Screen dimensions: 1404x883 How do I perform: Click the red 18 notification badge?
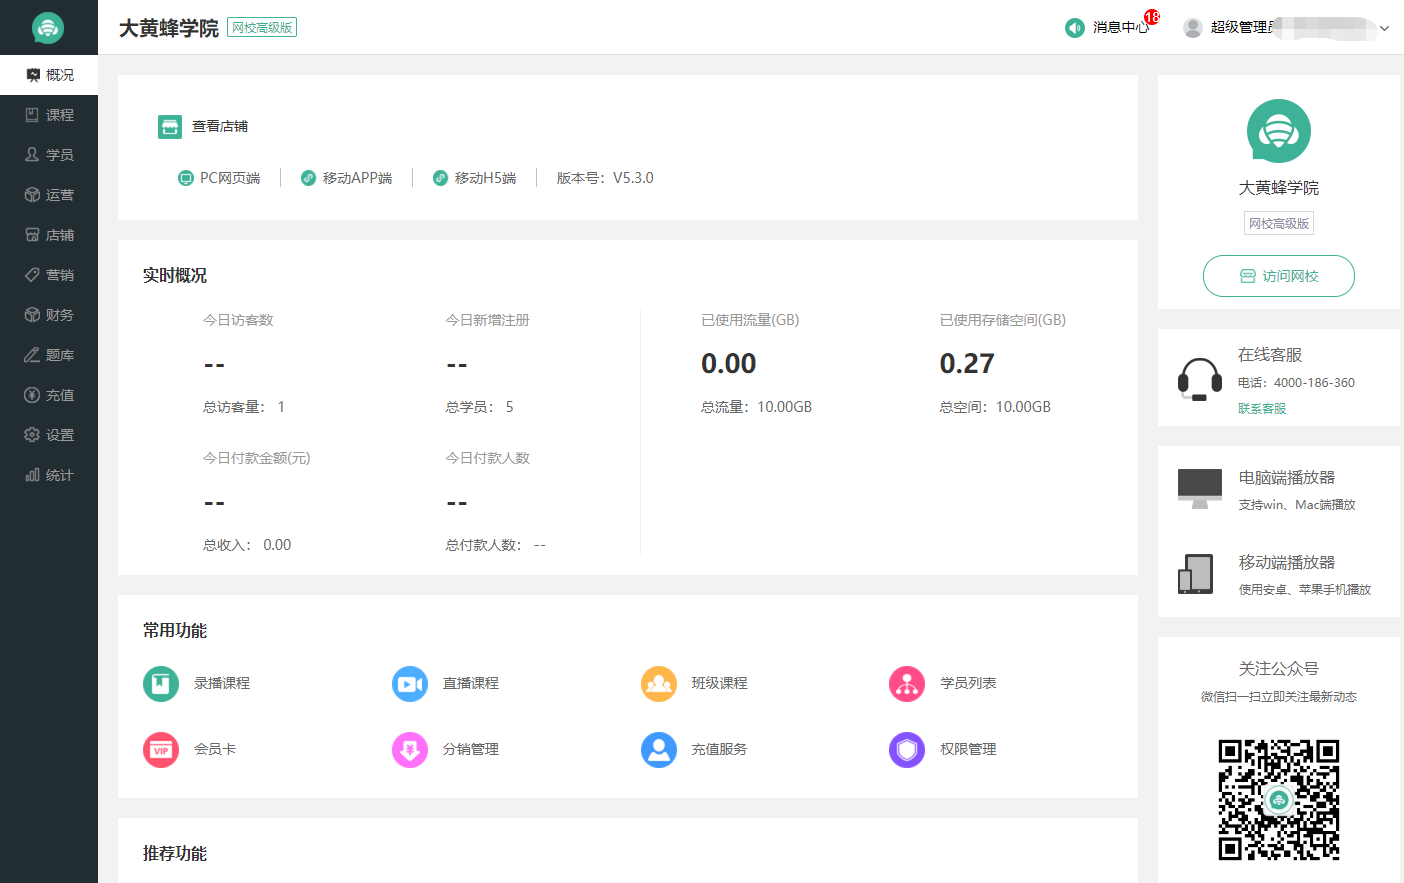tap(1152, 17)
